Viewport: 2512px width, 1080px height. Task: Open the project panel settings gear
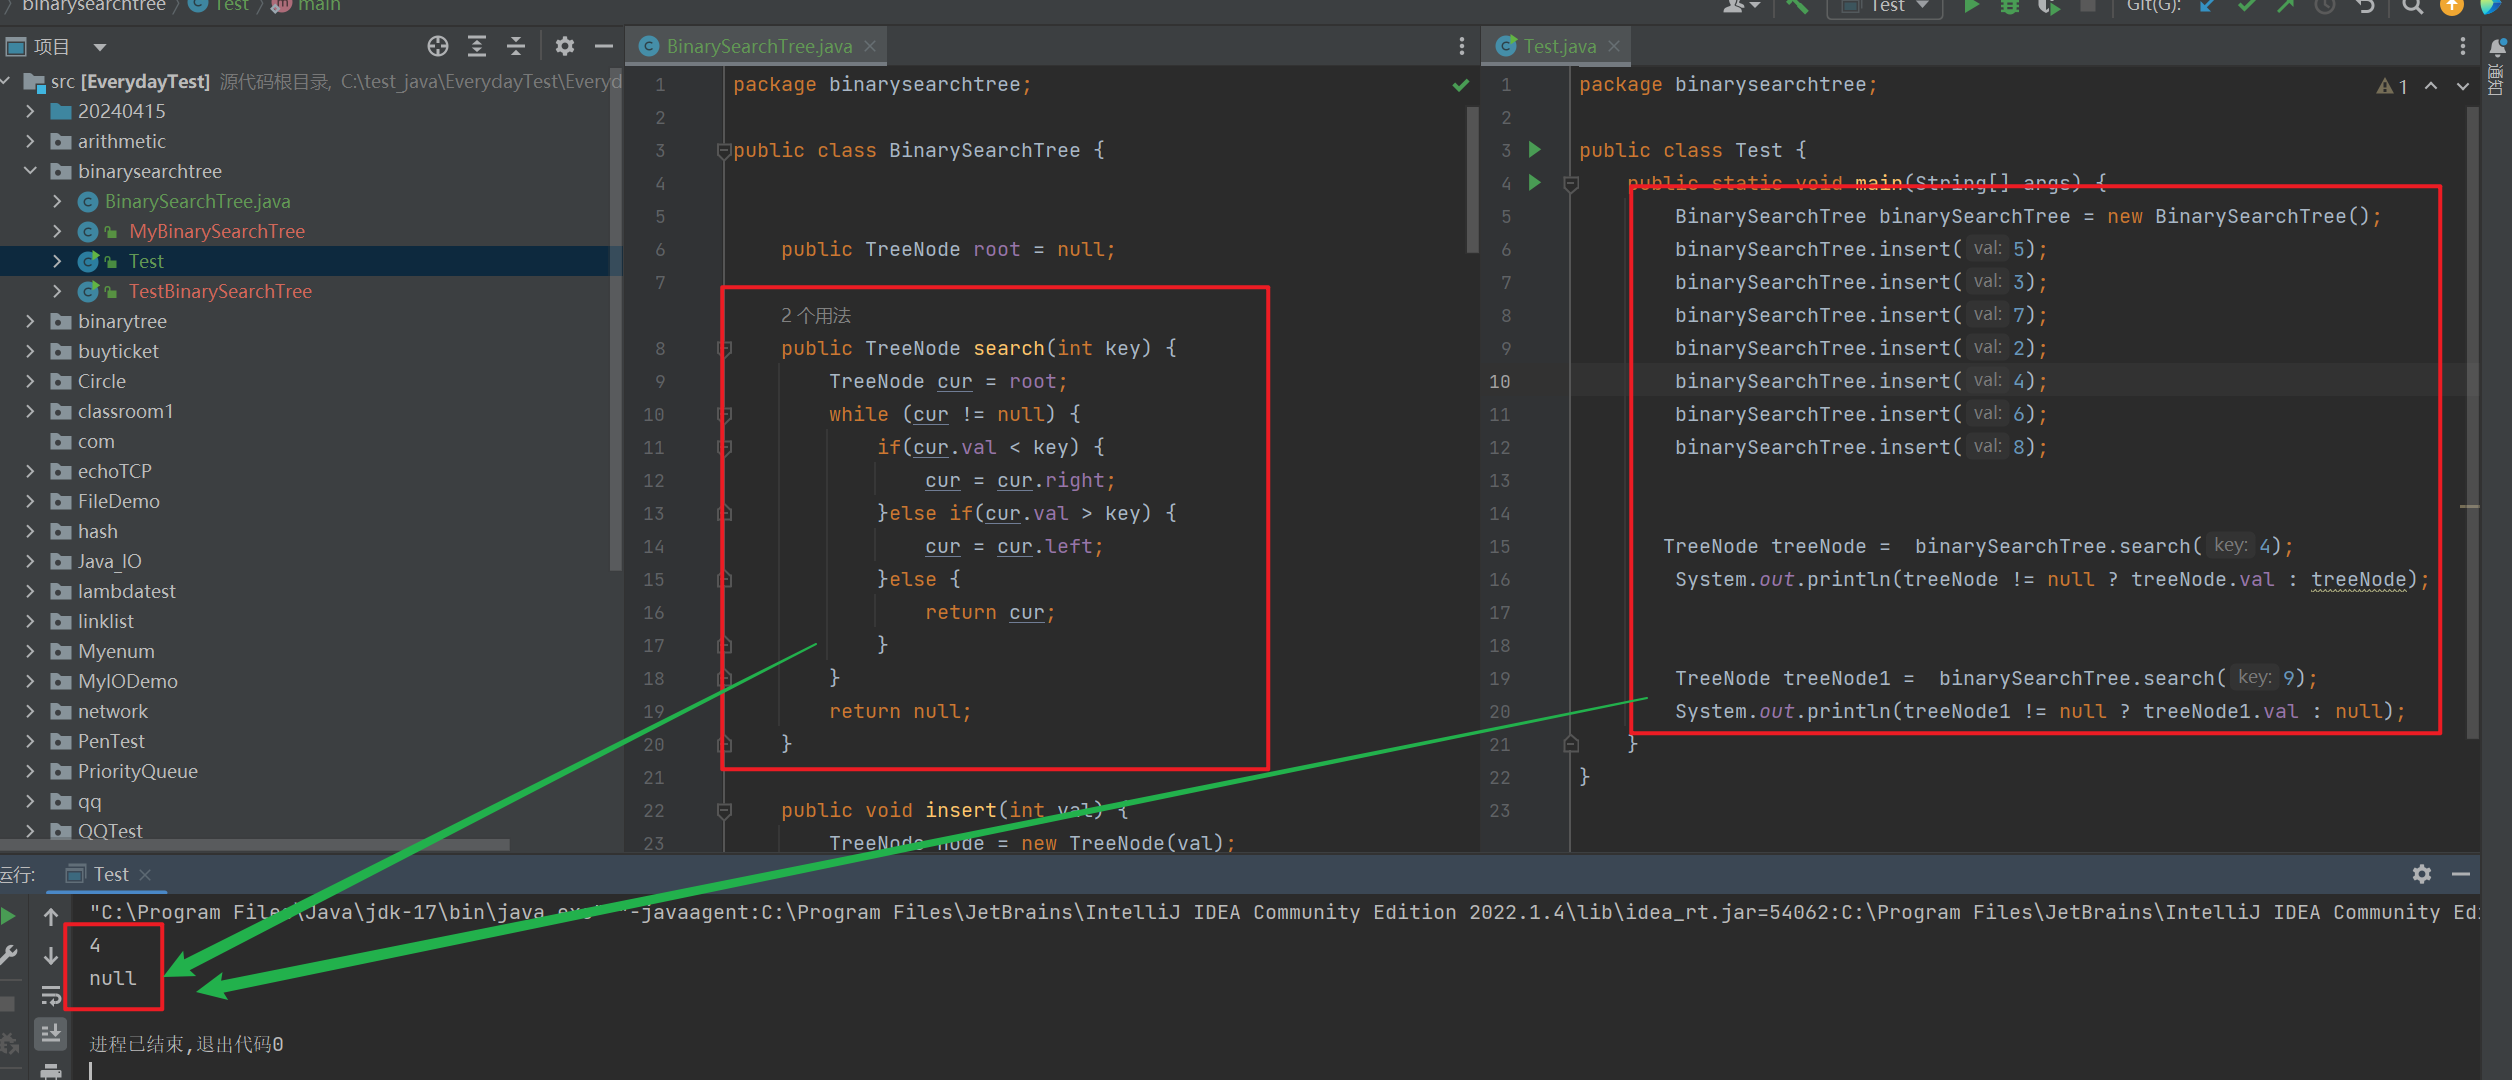pos(565,46)
